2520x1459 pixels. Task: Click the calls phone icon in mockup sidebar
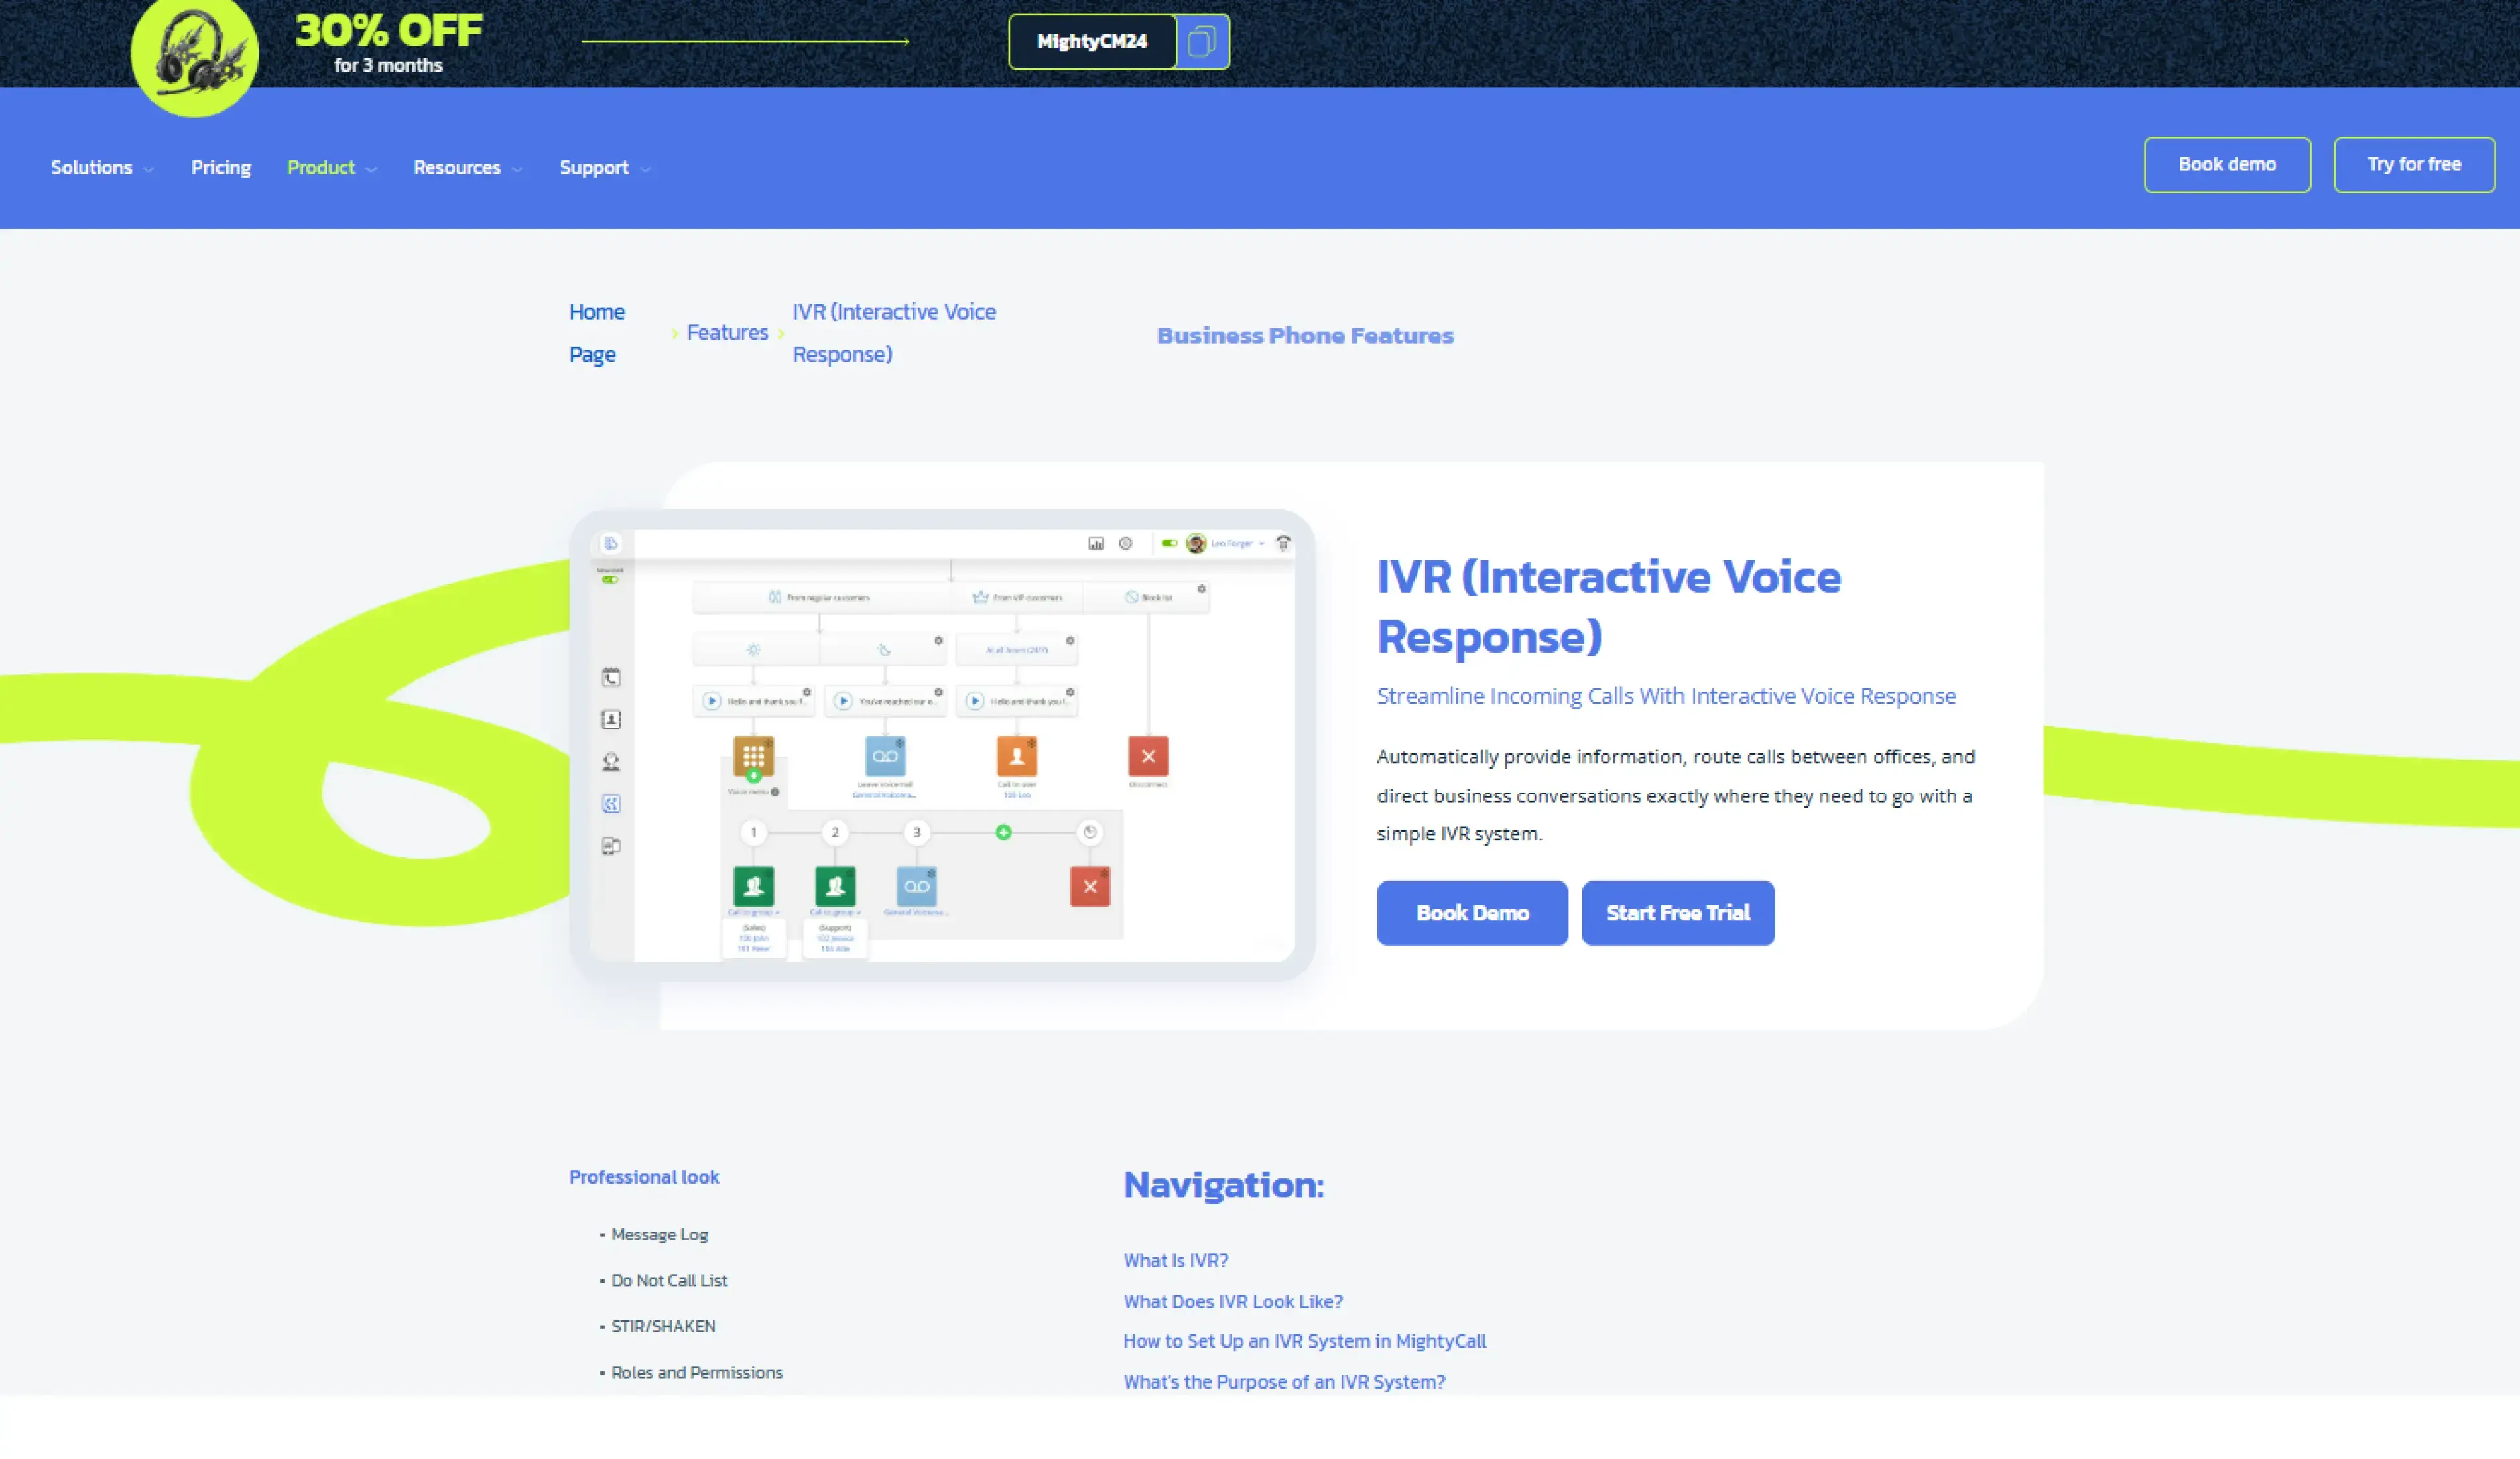pyautogui.click(x=611, y=677)
